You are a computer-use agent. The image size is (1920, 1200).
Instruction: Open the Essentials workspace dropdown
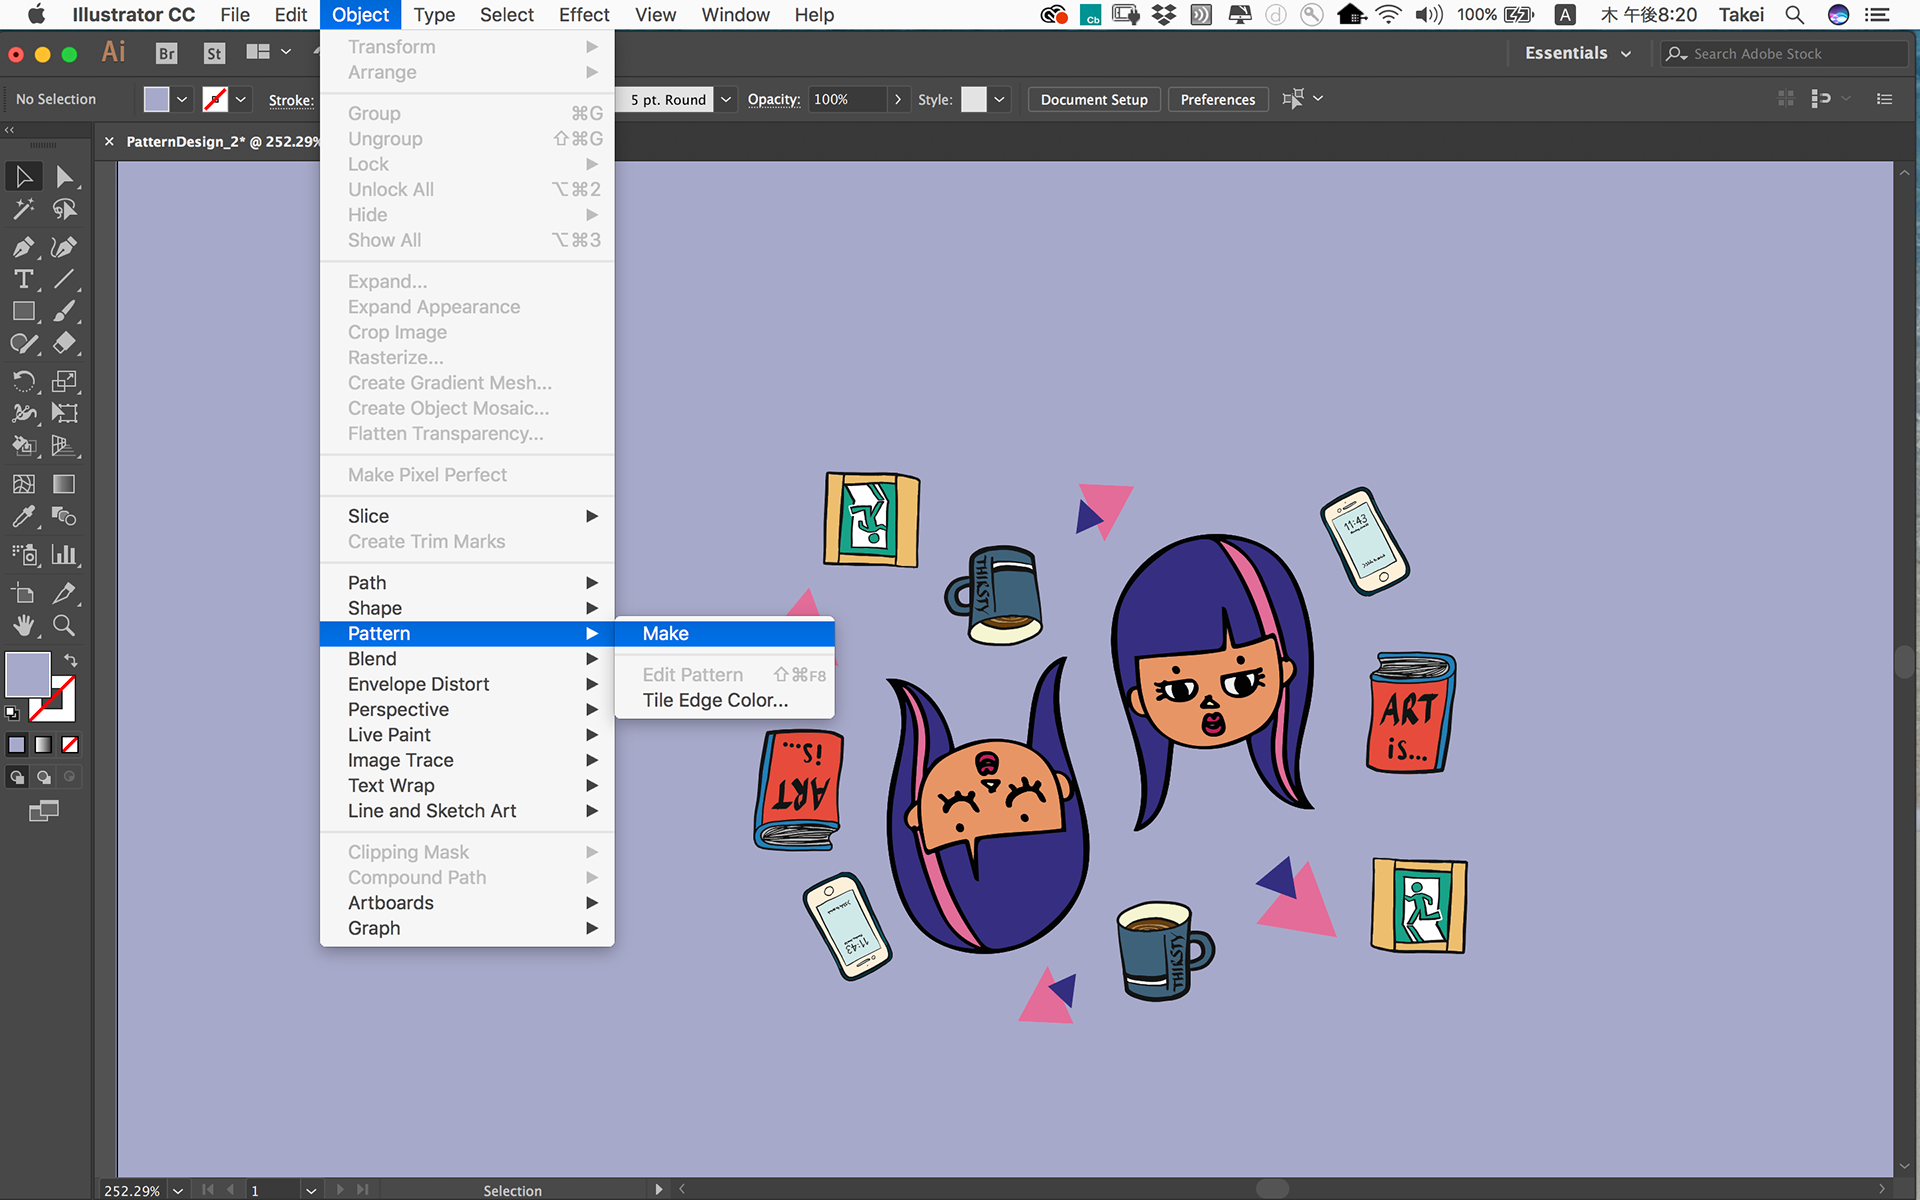(1578, 54)
